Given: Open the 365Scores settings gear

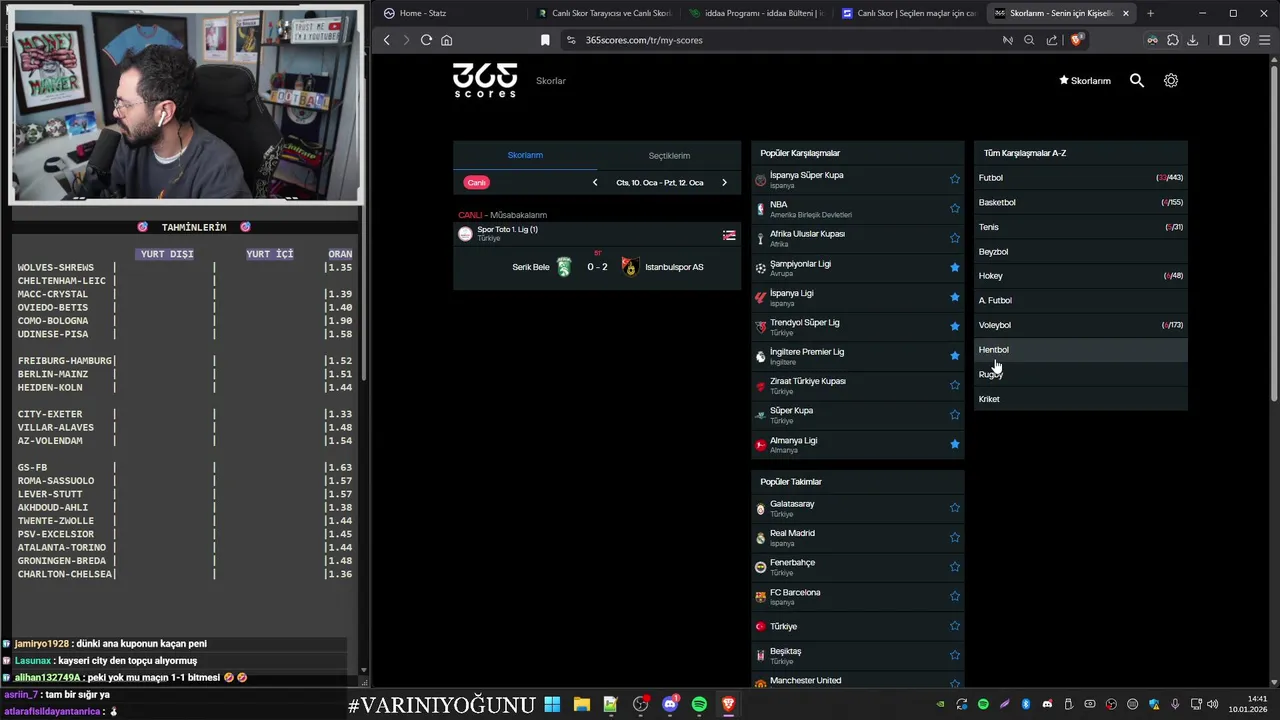Looking at the screenshot, I should (x=1171, y=80).
